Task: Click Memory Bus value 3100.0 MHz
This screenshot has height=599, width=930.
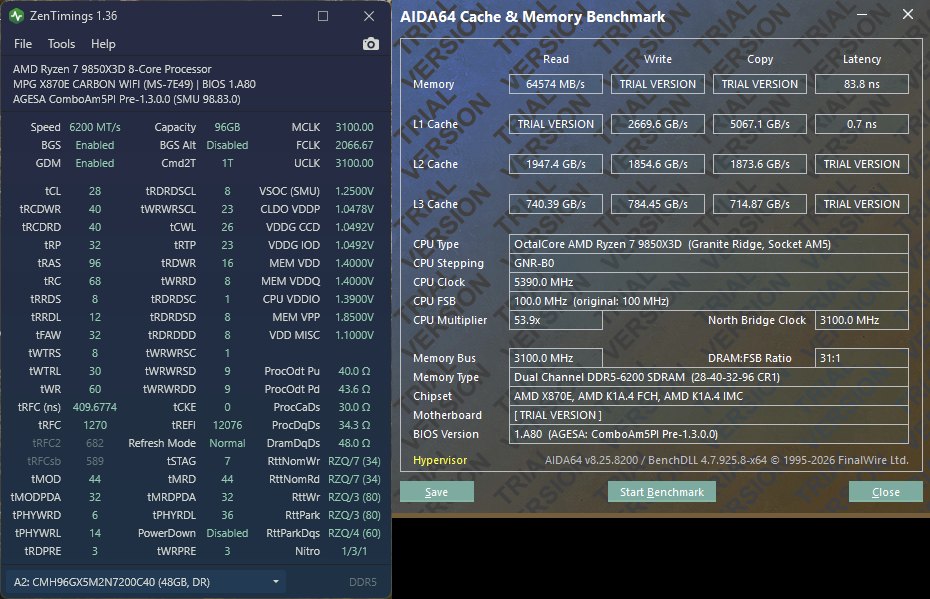Action: (x=556, y=358)
